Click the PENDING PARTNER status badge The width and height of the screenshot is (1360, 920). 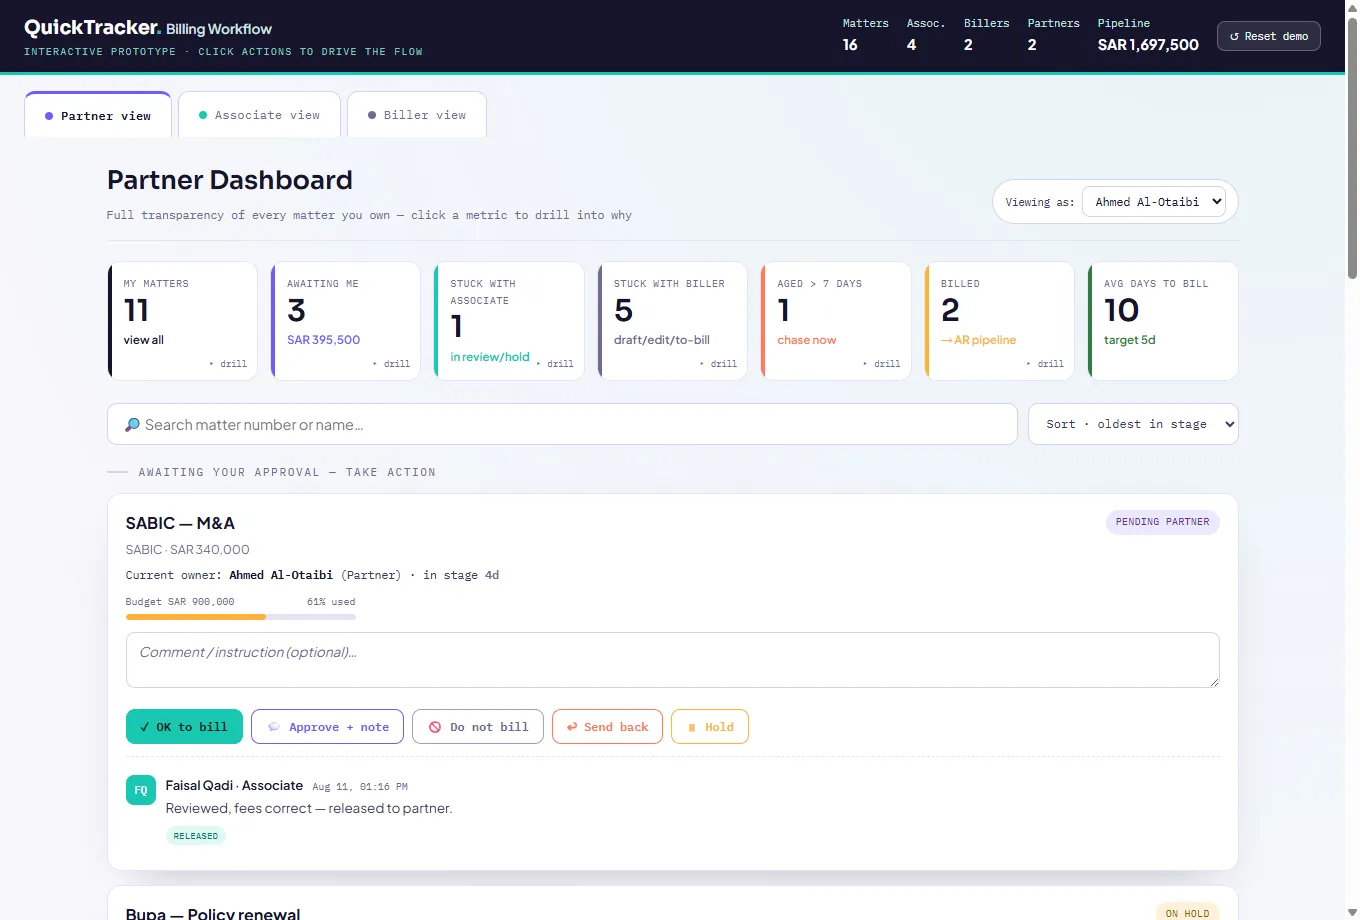pos(1162,522)
